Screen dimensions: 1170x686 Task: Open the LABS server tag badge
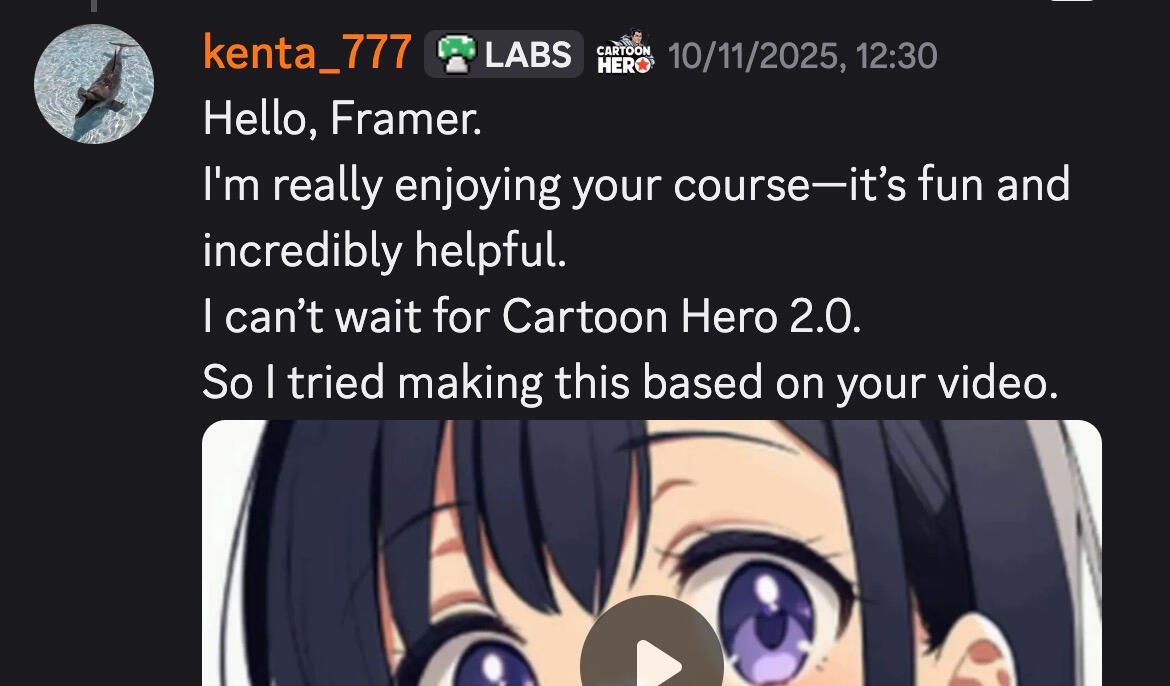504,54
